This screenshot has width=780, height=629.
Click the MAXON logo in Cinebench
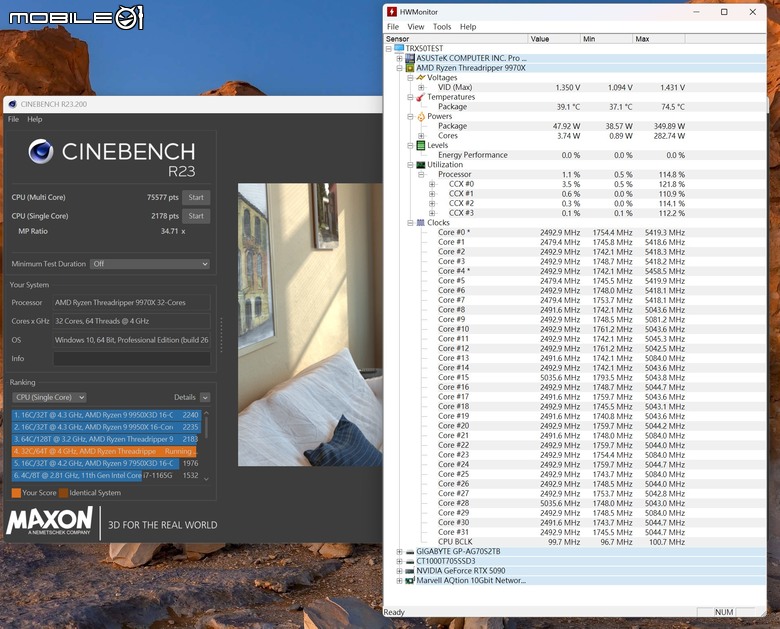tap(50, 521)
